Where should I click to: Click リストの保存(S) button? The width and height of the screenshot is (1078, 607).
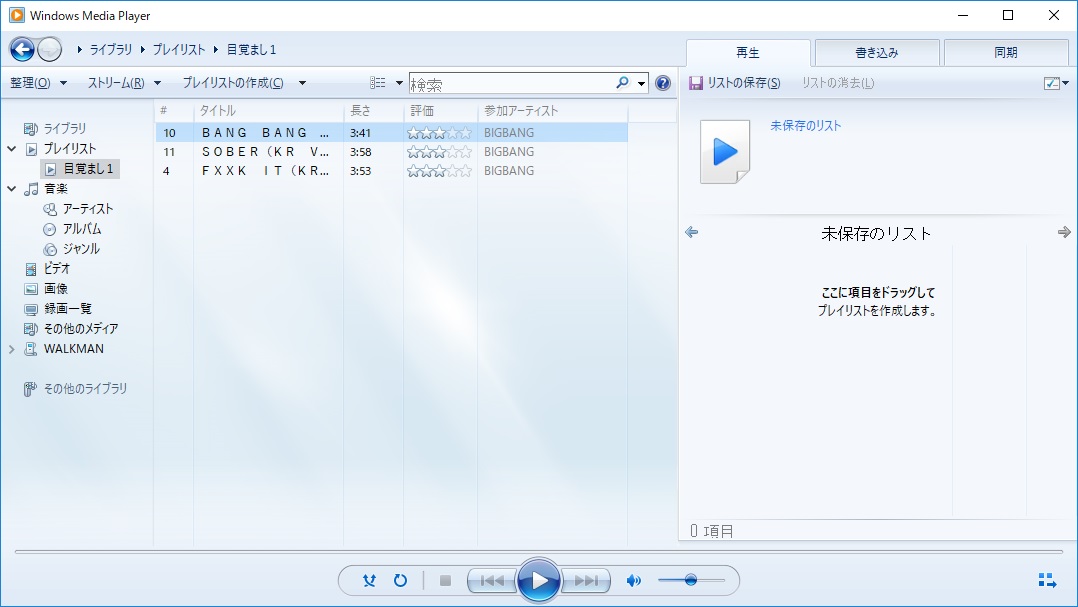(x=735, y=83)
